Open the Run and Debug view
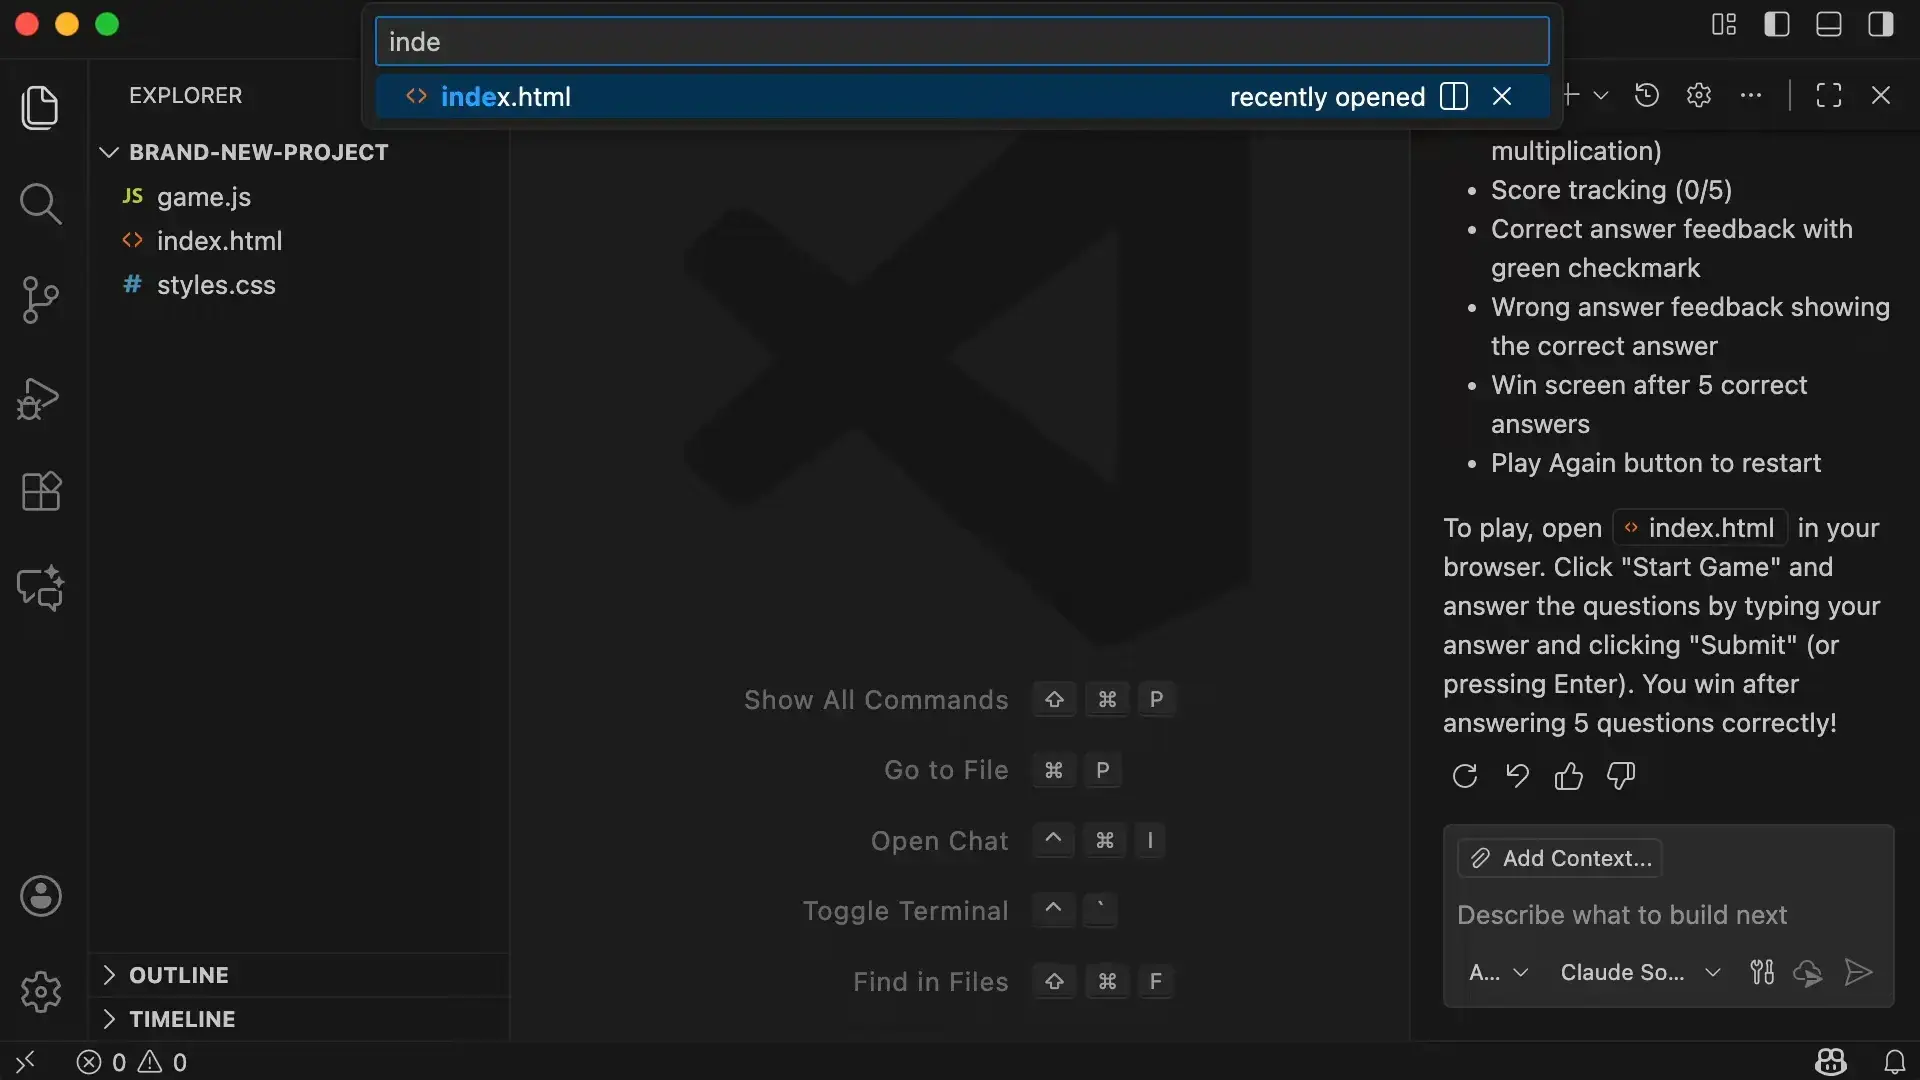1920x1080 pixels. coord(40,398)
